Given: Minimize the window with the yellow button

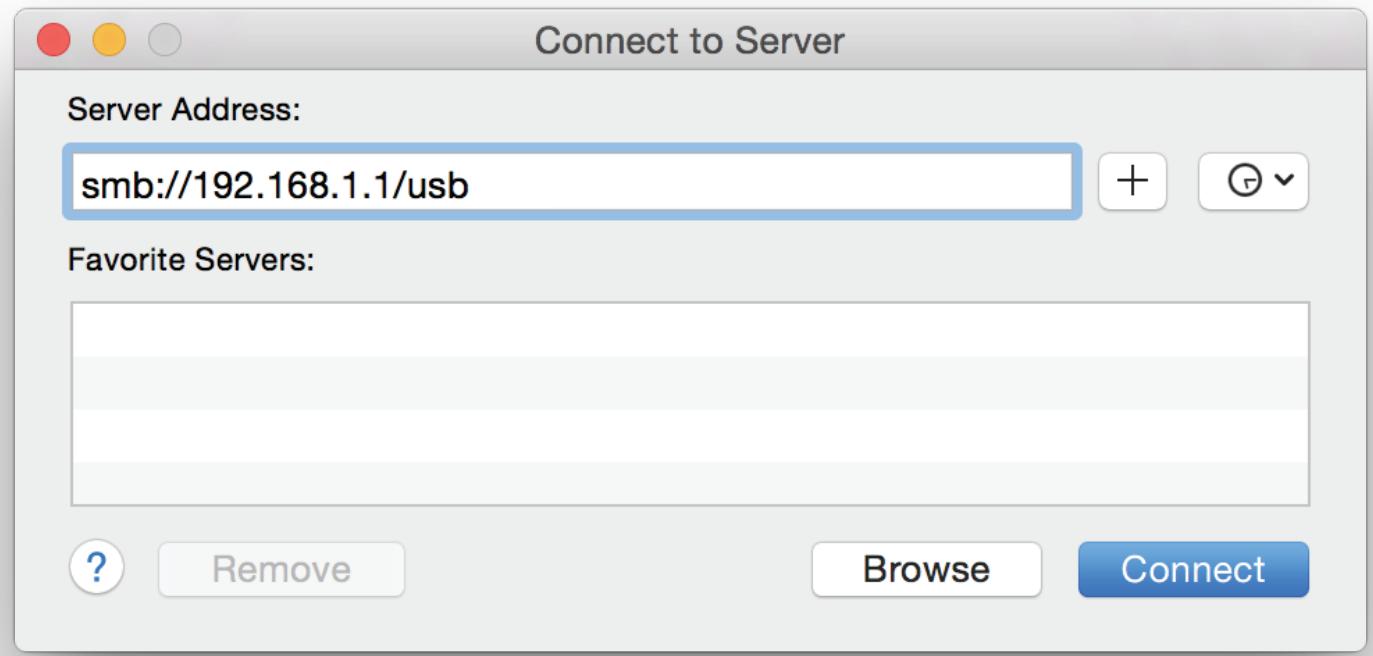Looking at the screenshot, I should (109, 40).
